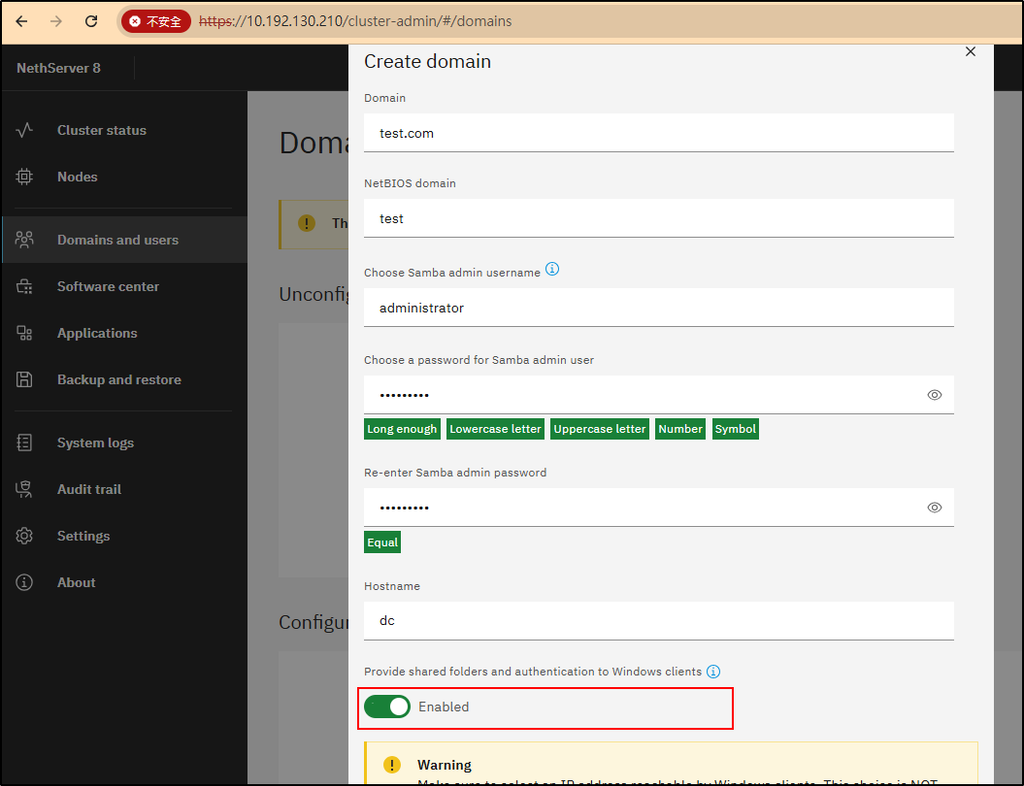
Task: Click the browser forward arrow
Action: tap(56, 22)
